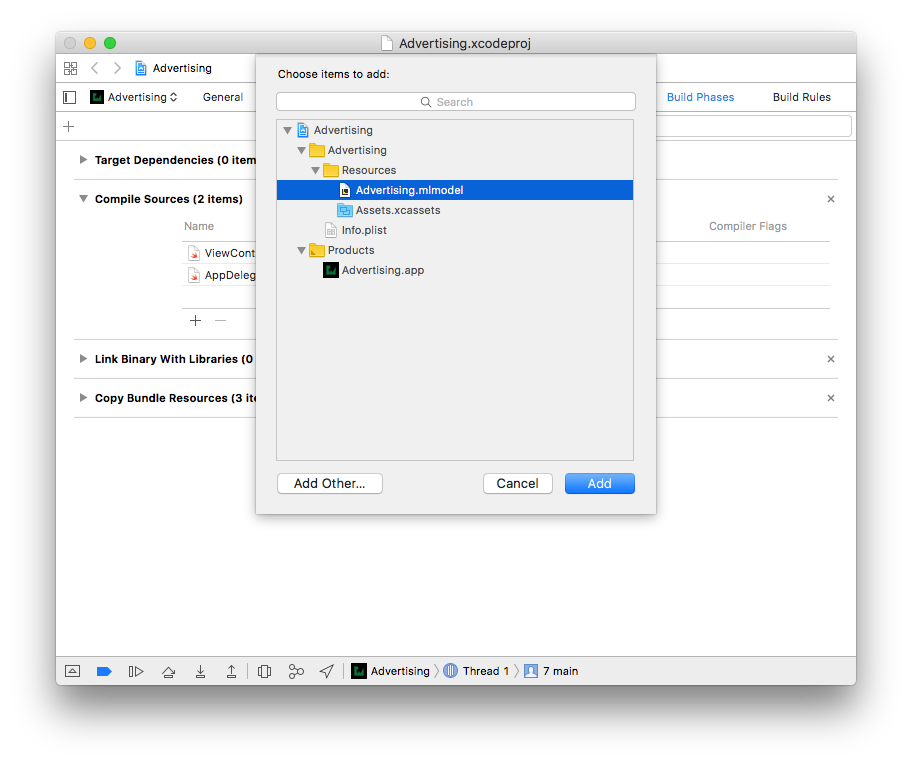This screenshot has width=912, height=765.
Task: Collapse the Compile Sources section
Action: pyautogui.click(x=83, y=199)
